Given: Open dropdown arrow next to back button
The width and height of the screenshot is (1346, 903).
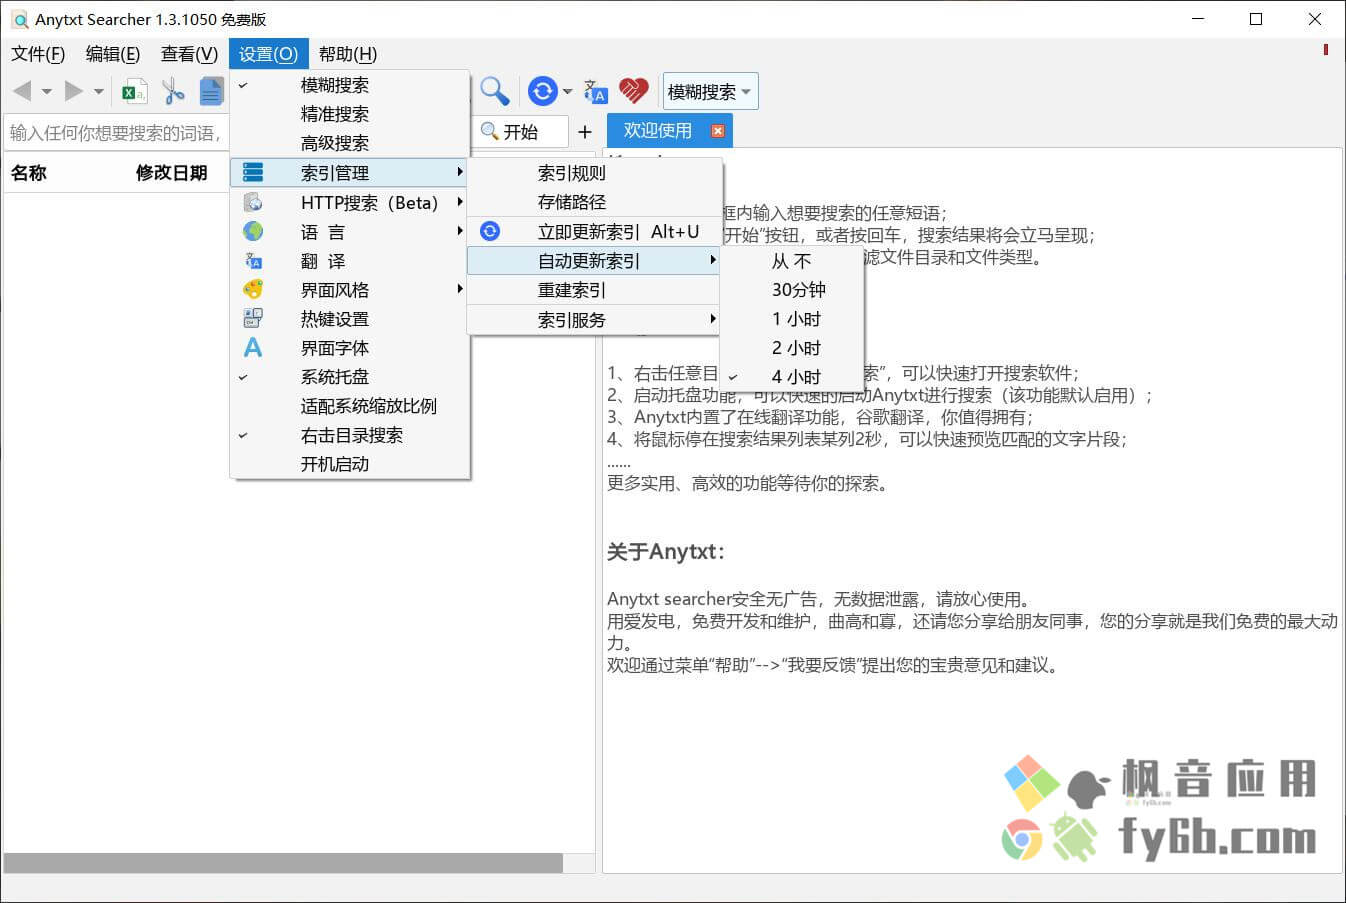Looking at the screenshot, I should click(x=46, y=92).
